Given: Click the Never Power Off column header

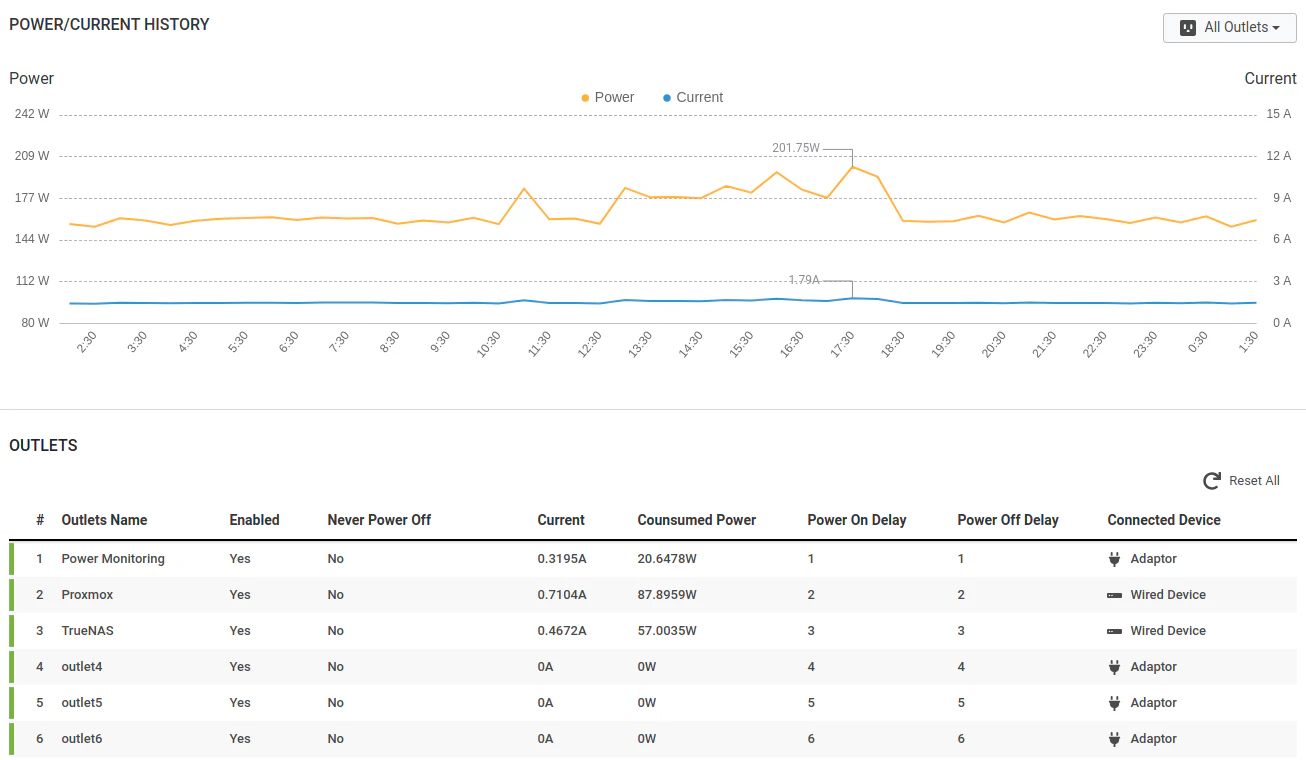Looking at the screenshot, I should pos(379,520).
